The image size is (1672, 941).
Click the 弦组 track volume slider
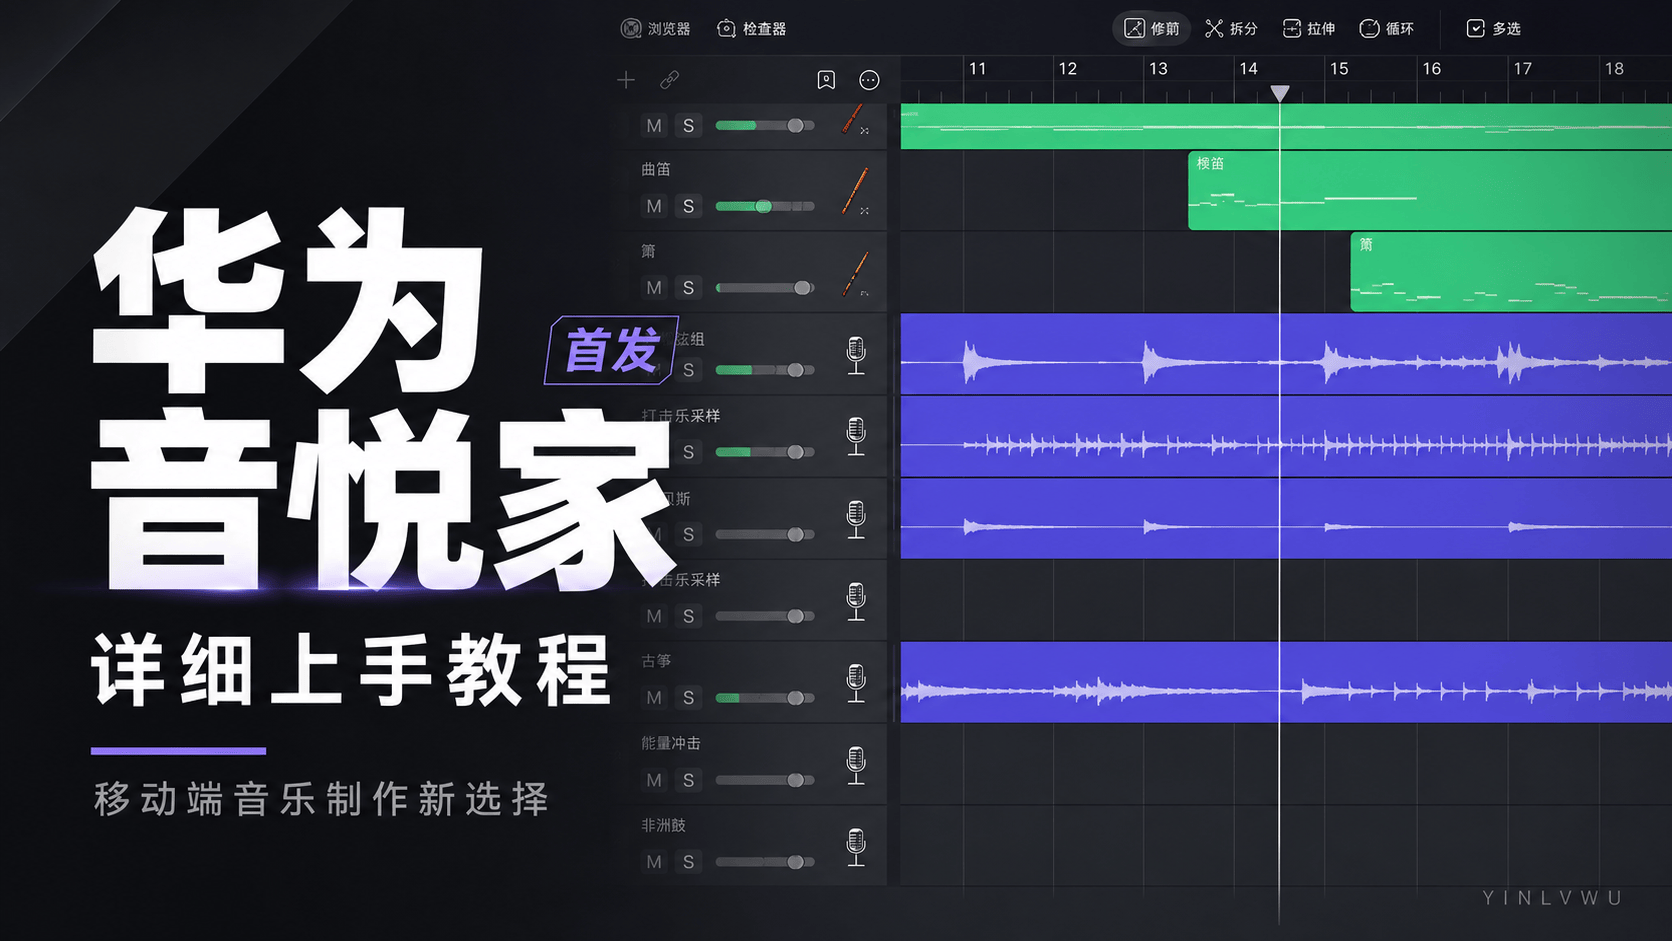[x=765, y=370]
